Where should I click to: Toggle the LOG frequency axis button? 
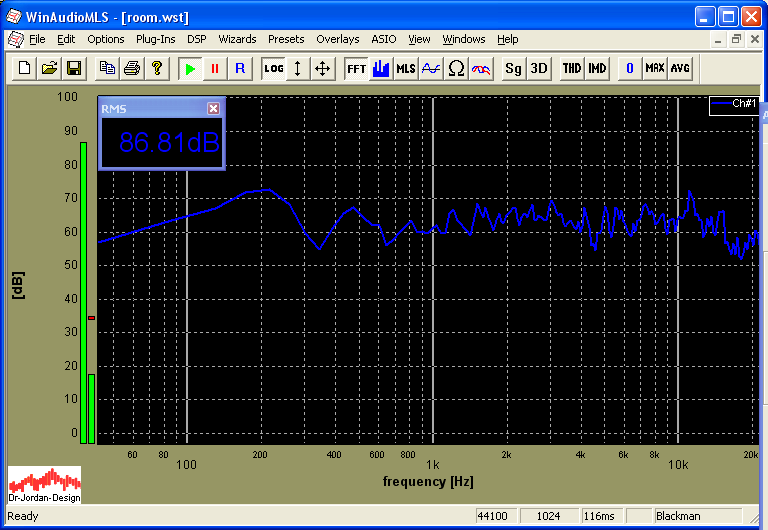point(273,69)
